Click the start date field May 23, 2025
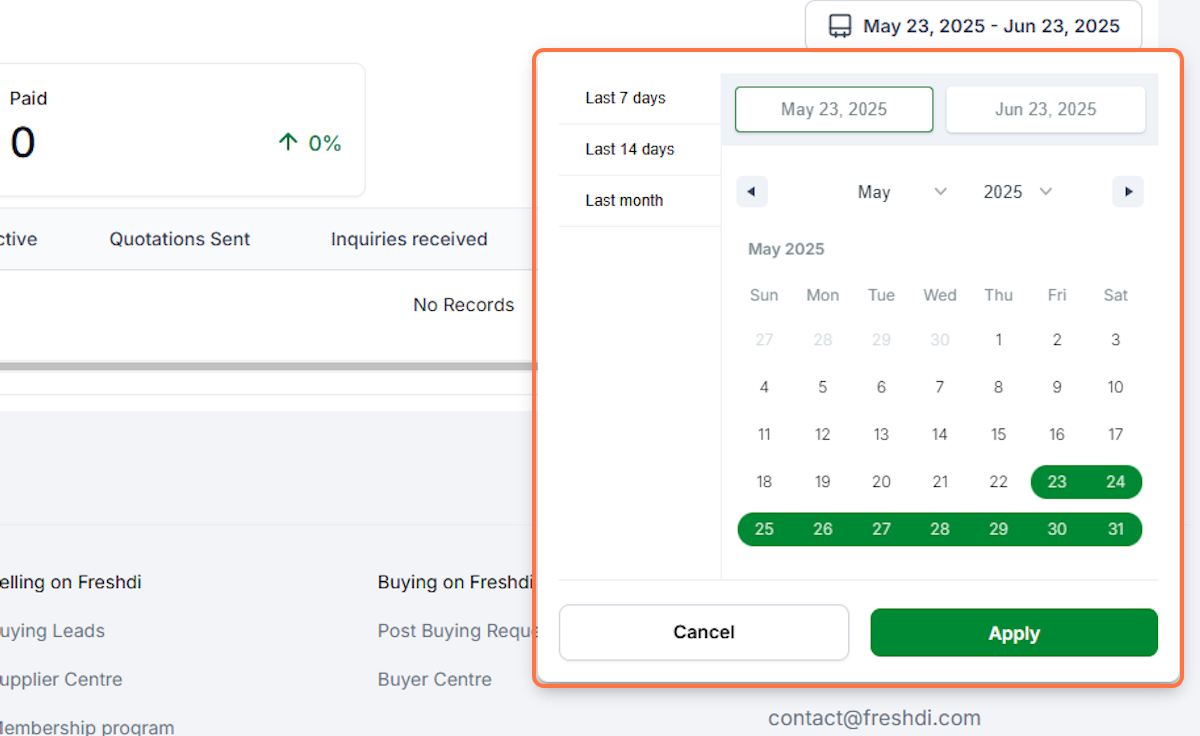The image size is (1200, 736). coord(834,110)
